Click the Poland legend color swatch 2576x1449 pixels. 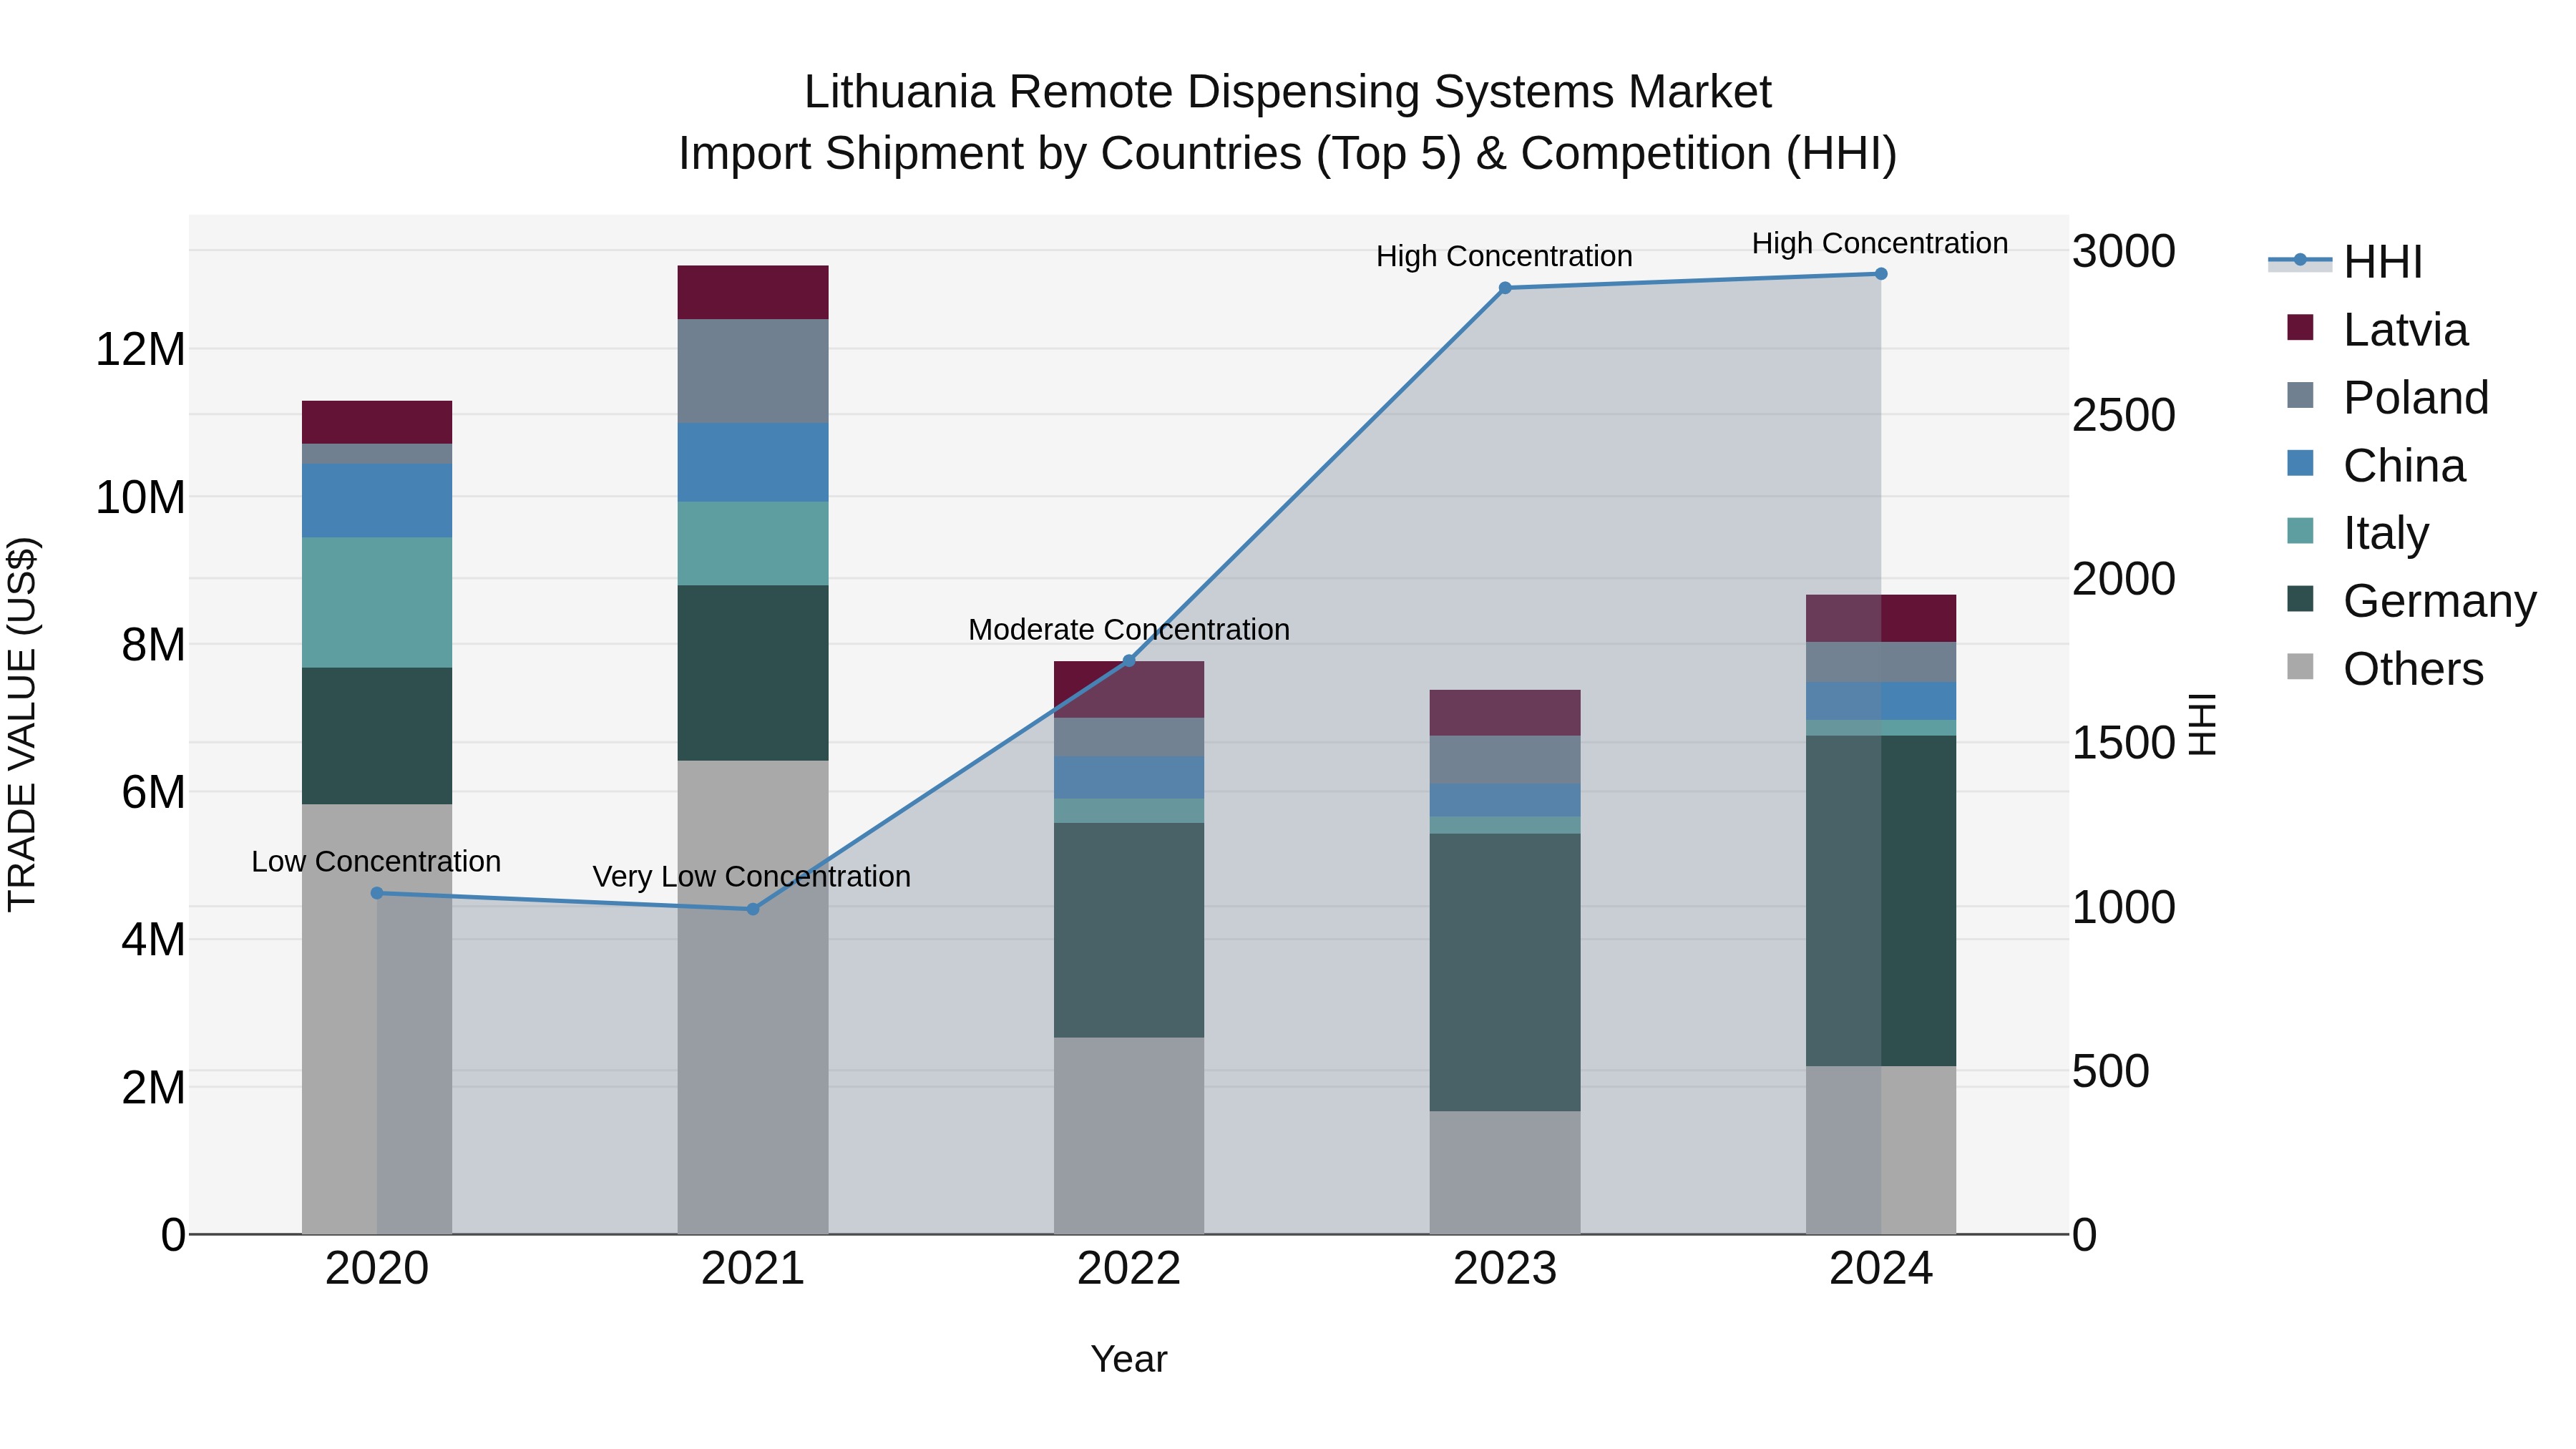point(2300,395)
